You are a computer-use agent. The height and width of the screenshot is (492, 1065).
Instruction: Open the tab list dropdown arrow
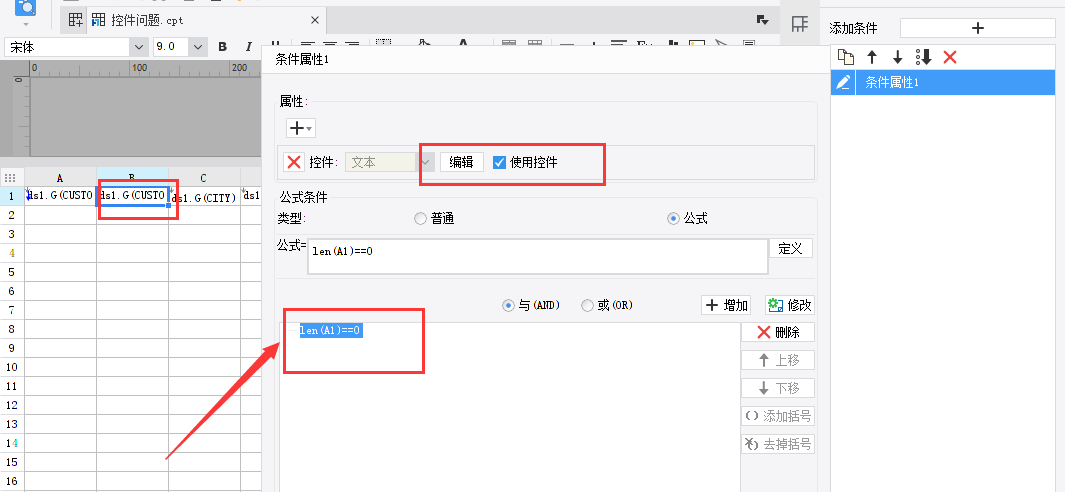pyautogui.click(x=762, y=20)
